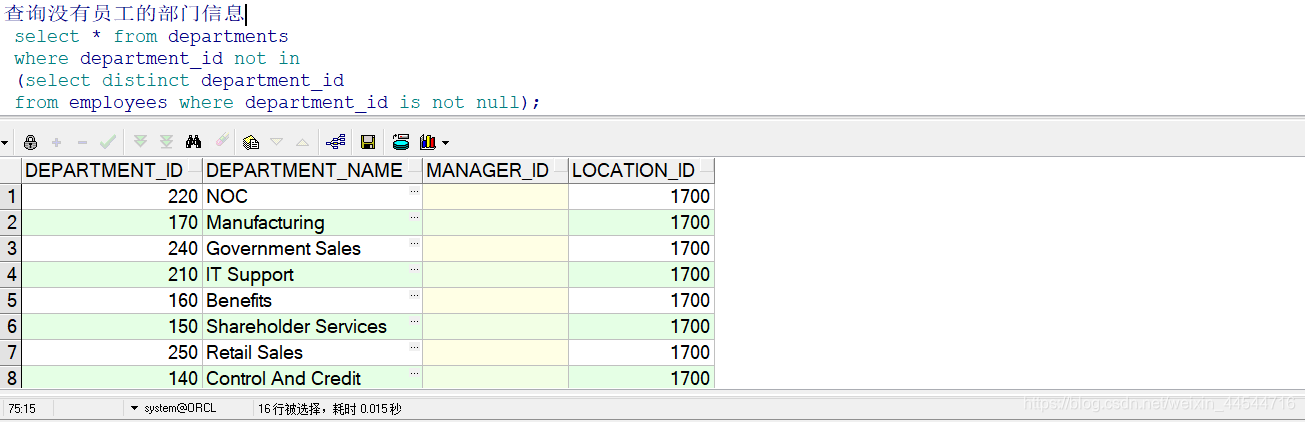Click the empty MANAGER_ID cell in NOC row
1305x422 pixels.
click(496, 196)
